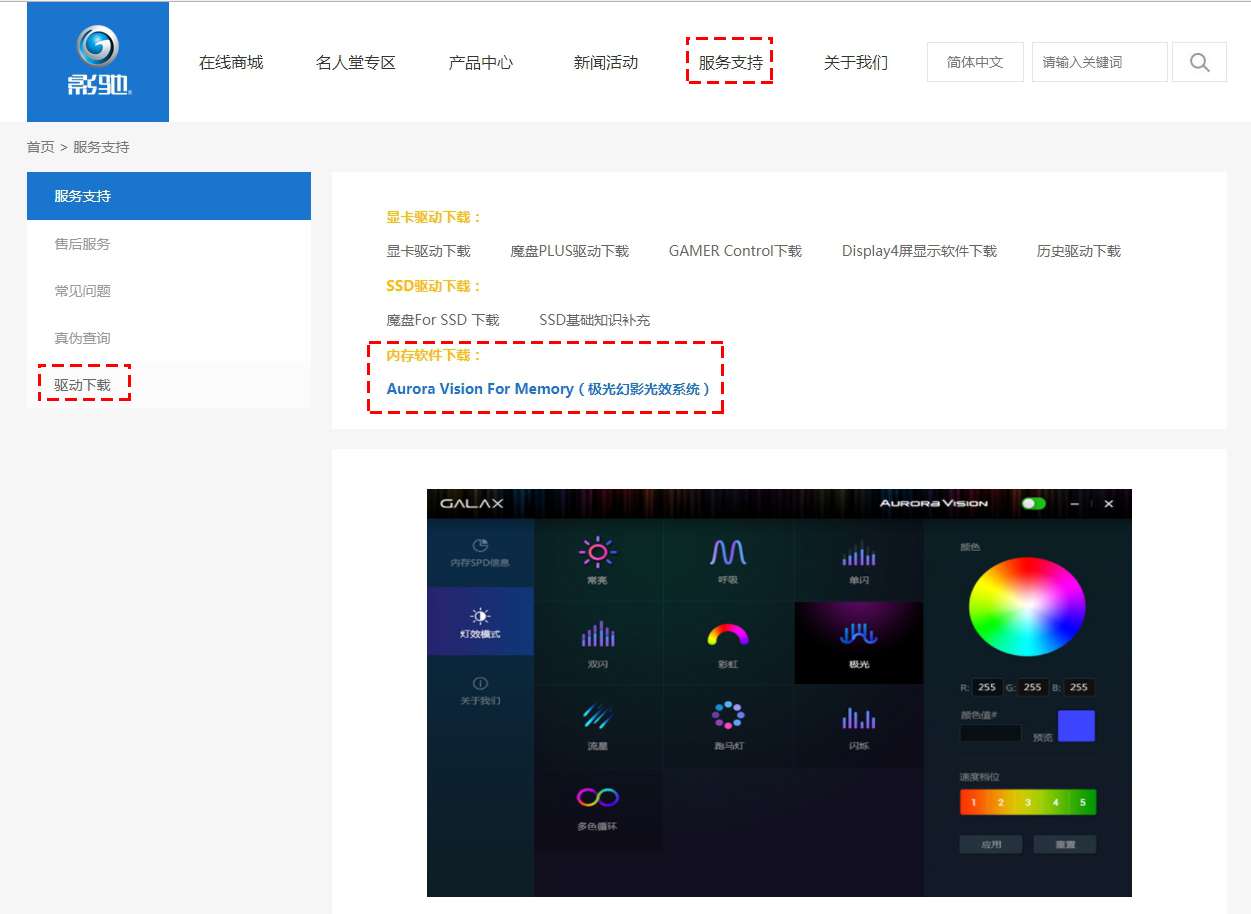Click the 颜色值# hex input field
1251x914 pixels.
991,733
